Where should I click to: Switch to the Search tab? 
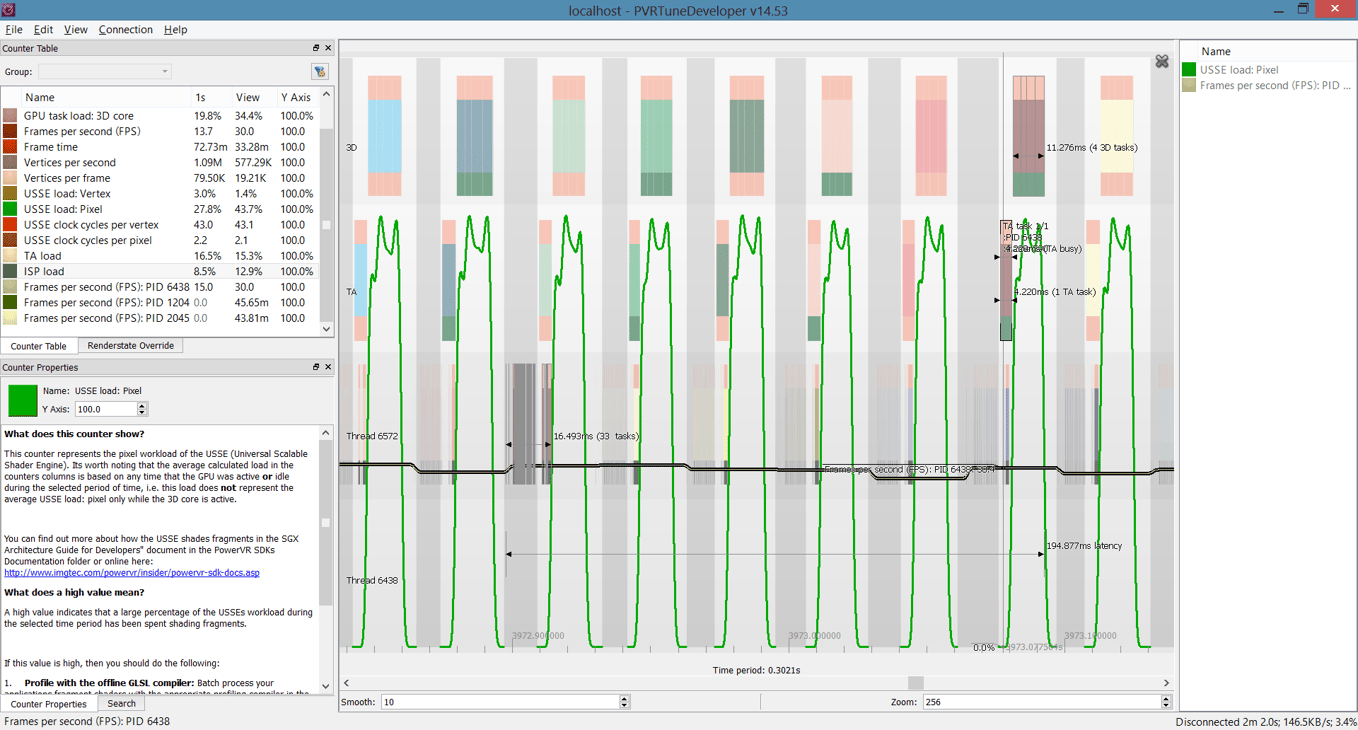pyautogui.click(x=121, y=703)
